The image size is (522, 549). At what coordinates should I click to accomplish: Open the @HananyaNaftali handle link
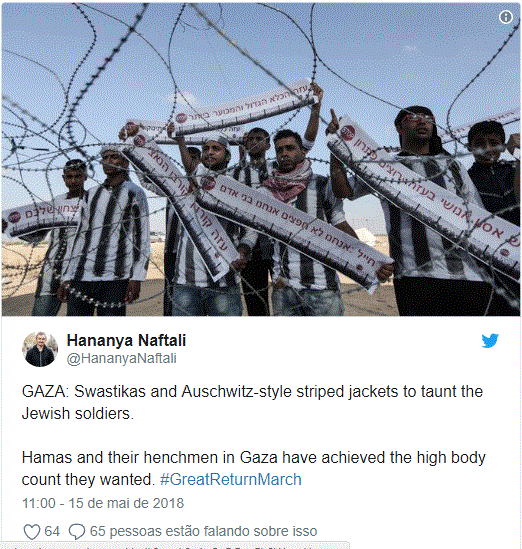pyautogui.click(x=121, y=359)
